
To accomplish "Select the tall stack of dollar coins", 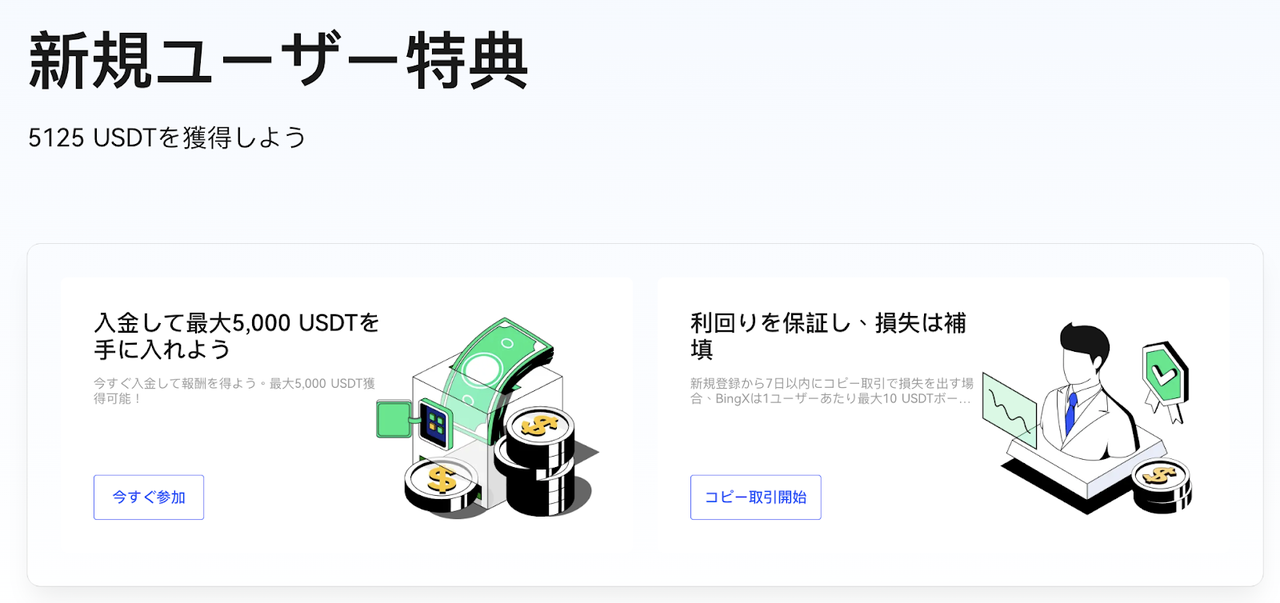I will coord(539,459).
